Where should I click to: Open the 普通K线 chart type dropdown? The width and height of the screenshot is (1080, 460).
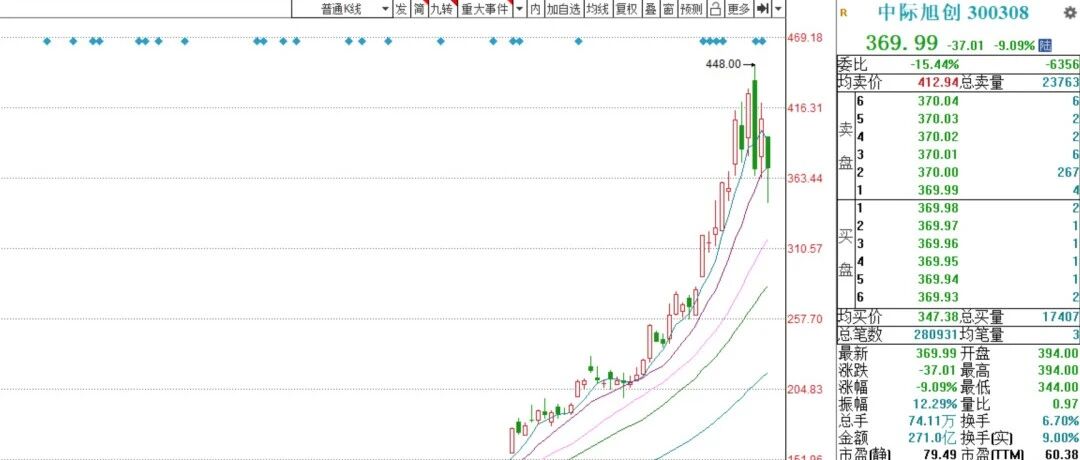coord(342,9)
